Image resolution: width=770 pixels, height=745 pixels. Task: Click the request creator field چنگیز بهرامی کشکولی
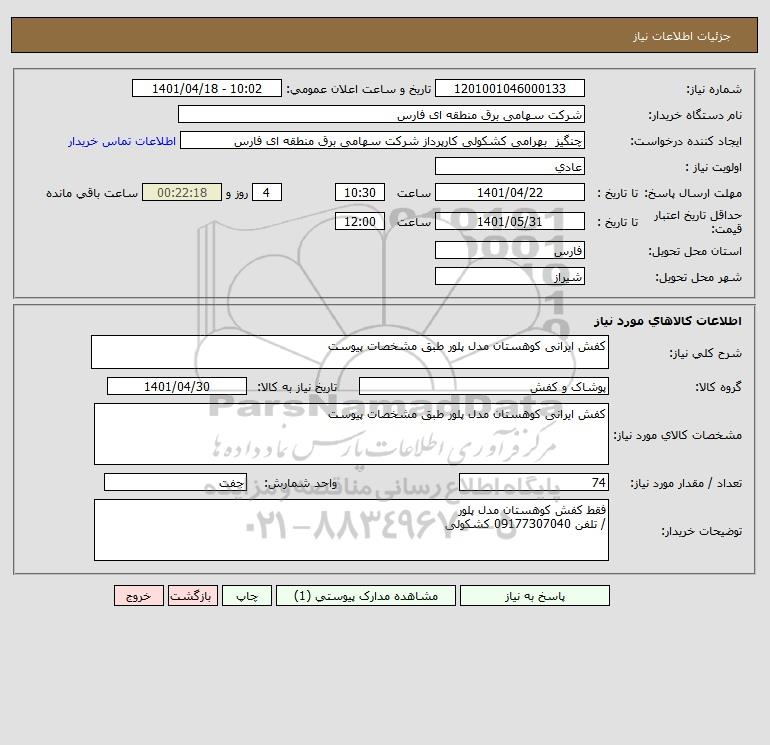point(382,140)
